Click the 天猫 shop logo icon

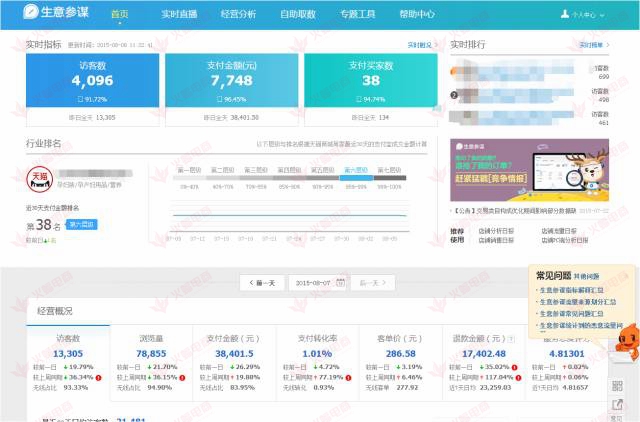click(x=39, y=178)
